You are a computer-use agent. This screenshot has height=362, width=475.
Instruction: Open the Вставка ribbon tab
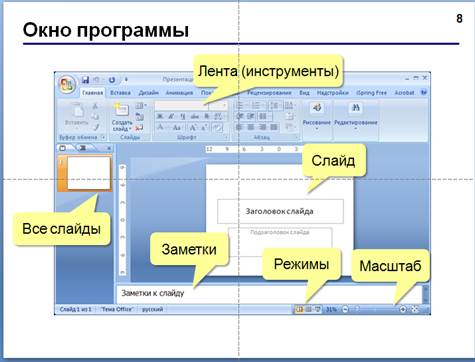(120, 93)
